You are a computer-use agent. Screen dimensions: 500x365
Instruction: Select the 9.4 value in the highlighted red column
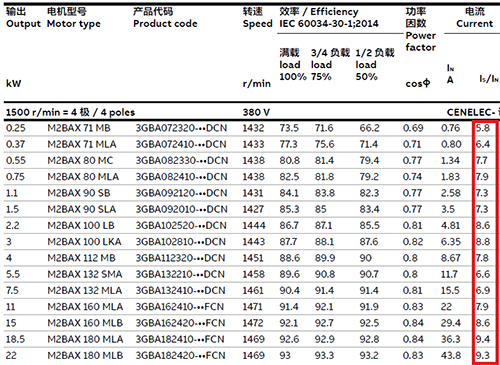[x=483, y=339]
